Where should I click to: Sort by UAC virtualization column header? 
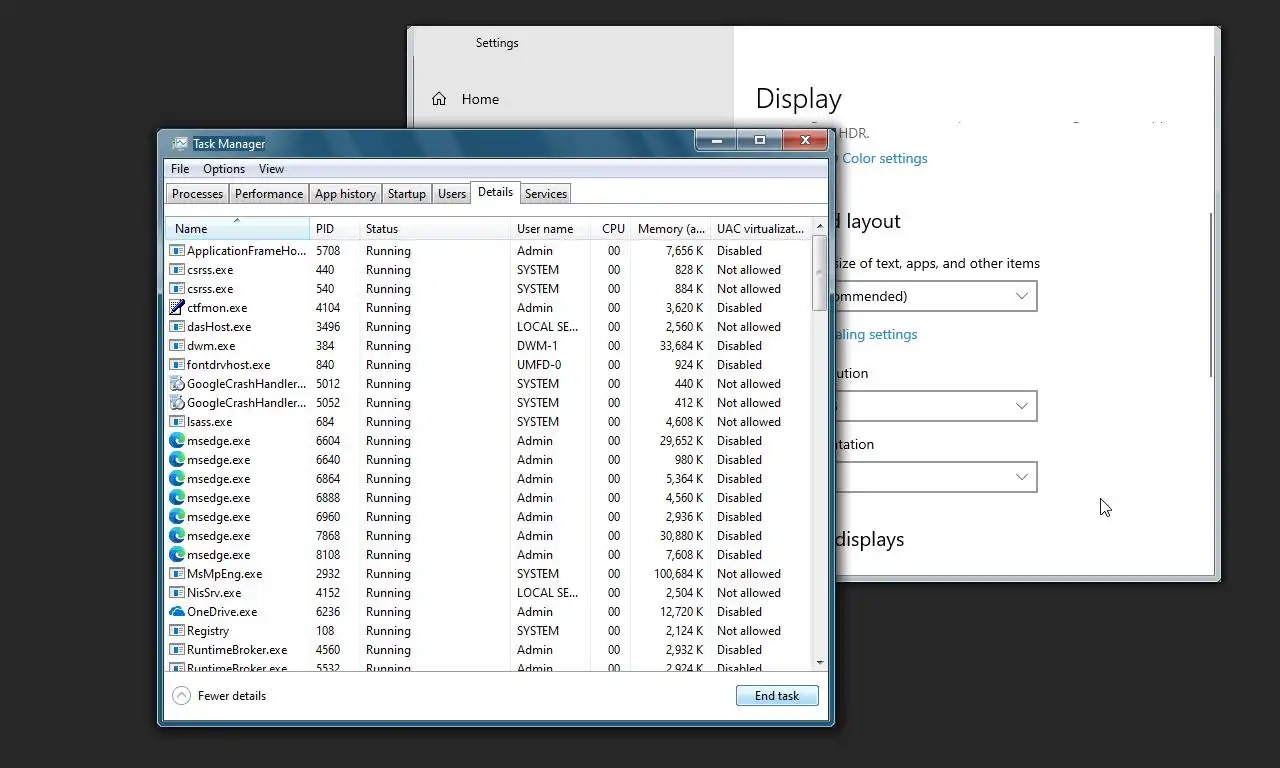coord(760,229)
